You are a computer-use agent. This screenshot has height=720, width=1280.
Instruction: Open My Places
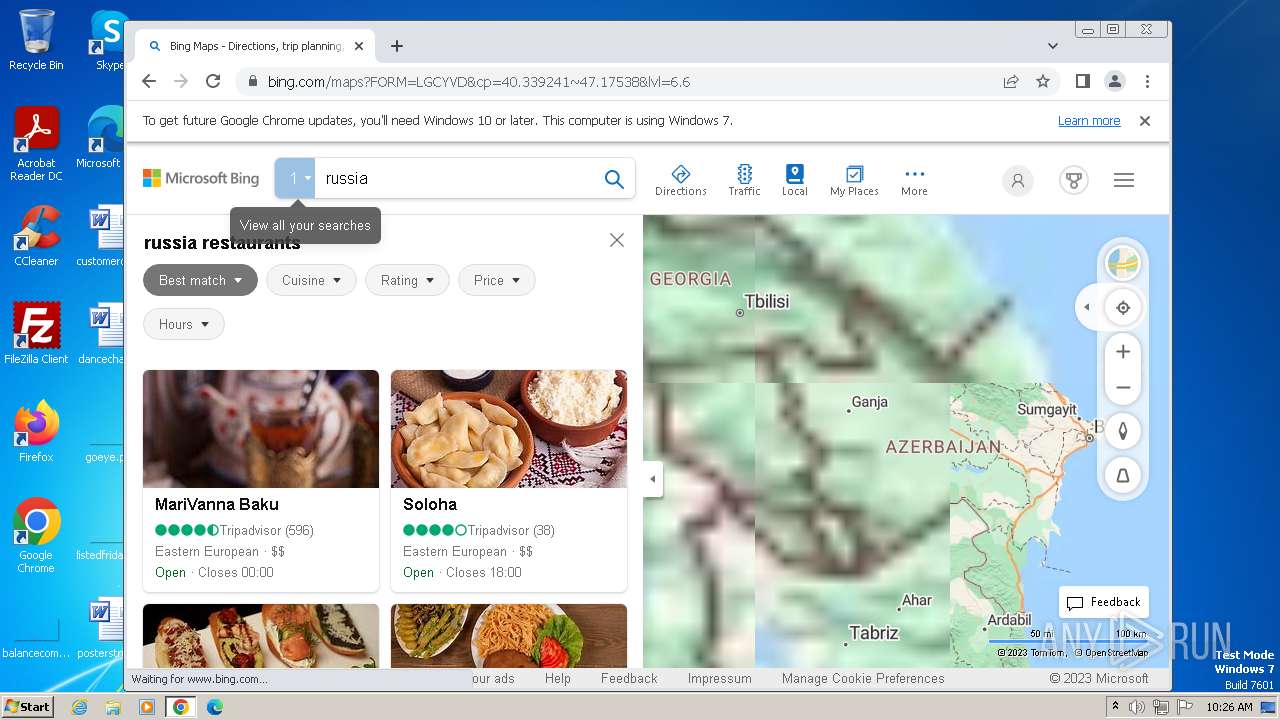tap(854, 180)
